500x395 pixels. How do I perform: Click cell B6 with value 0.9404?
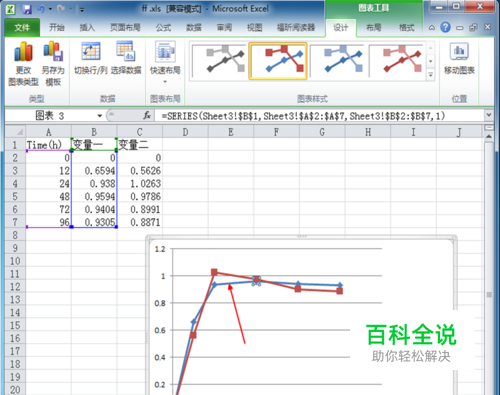[94, 209]
